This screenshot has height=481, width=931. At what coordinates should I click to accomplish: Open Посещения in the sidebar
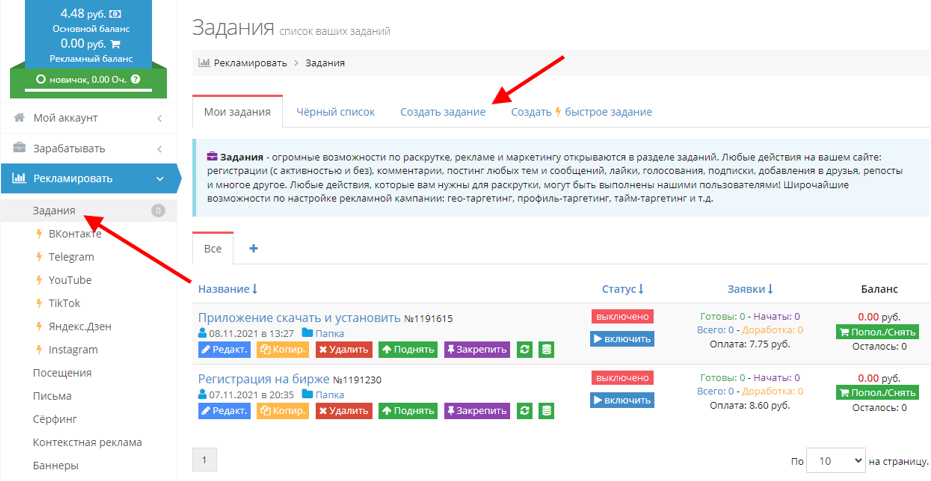pos(62,373)
